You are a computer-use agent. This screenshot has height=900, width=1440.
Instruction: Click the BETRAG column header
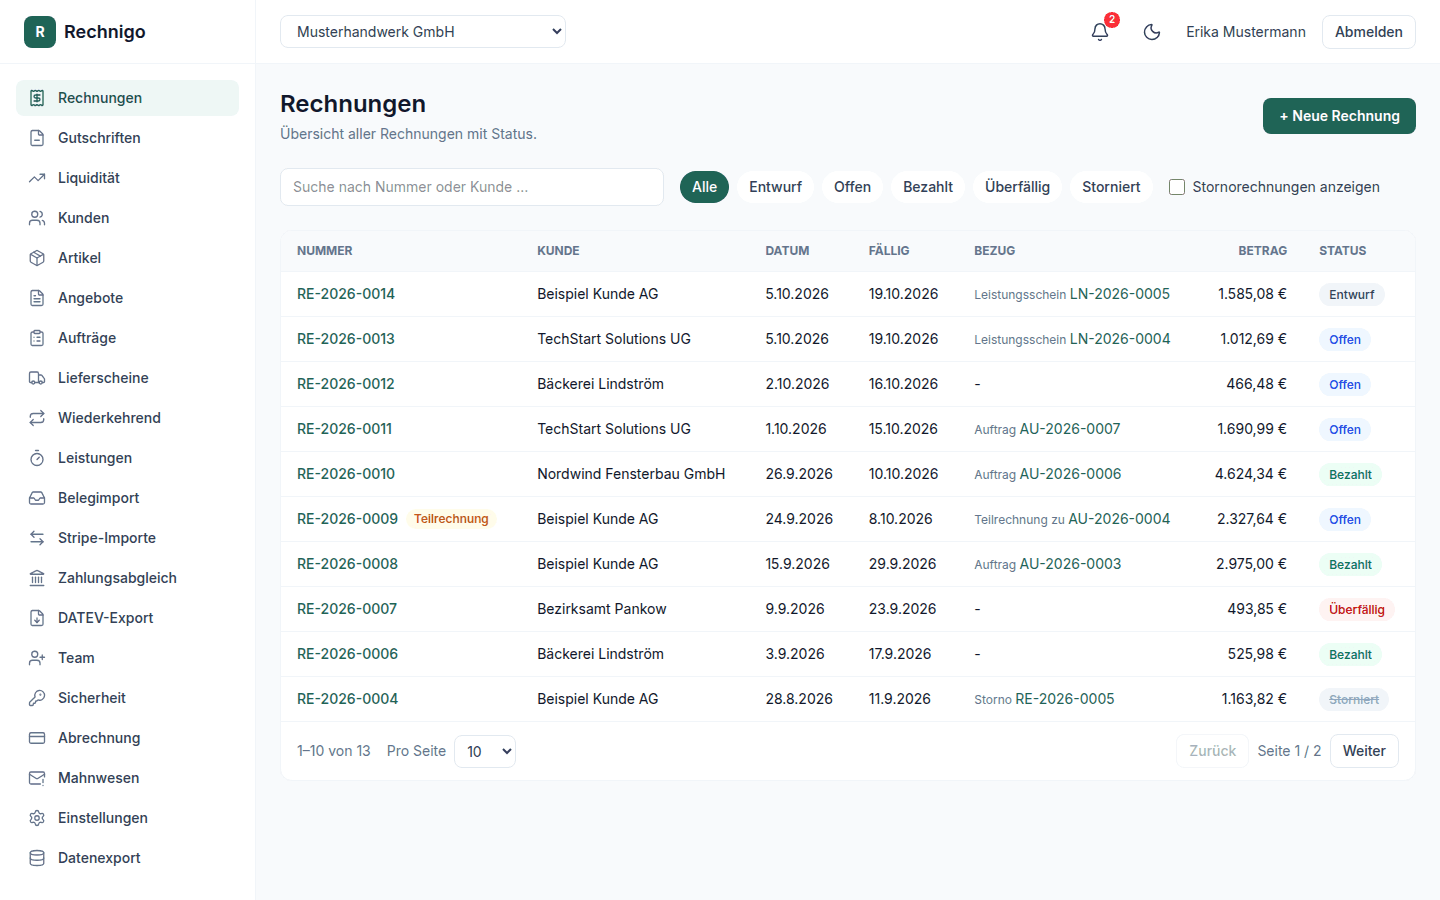[x=1262, y=251]
